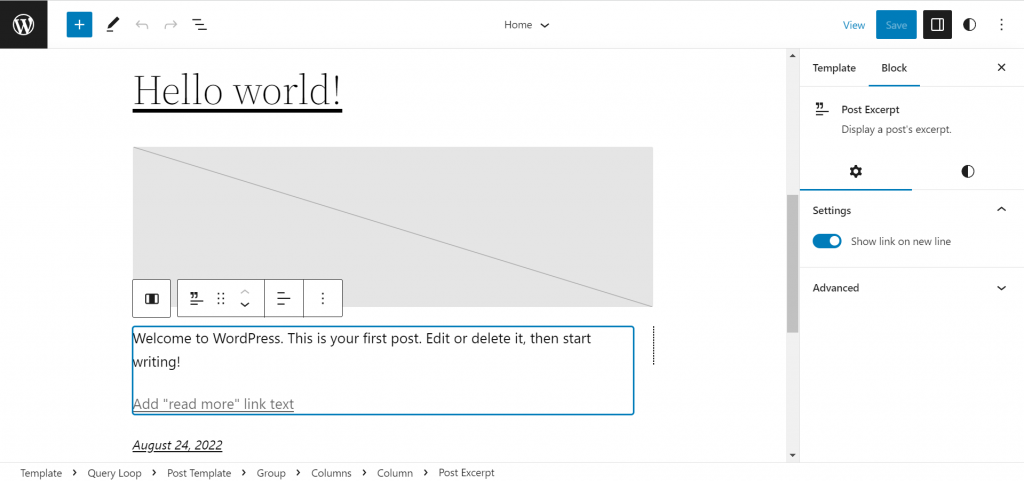1024x481 pixels.
Task: Open the text alignment toolbar button
Action: pos(284,298)
